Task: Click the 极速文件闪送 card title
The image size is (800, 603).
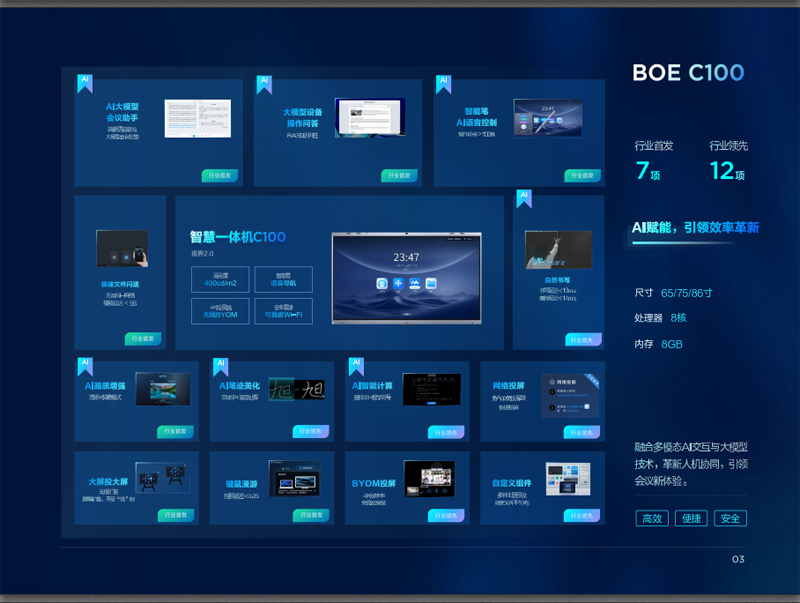Action: [120, 284]
